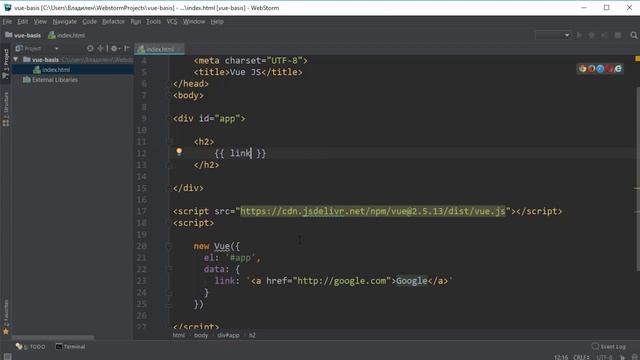Click line number 23 in the gutter
Screen dimensions: 640x360
click(141, 281)
